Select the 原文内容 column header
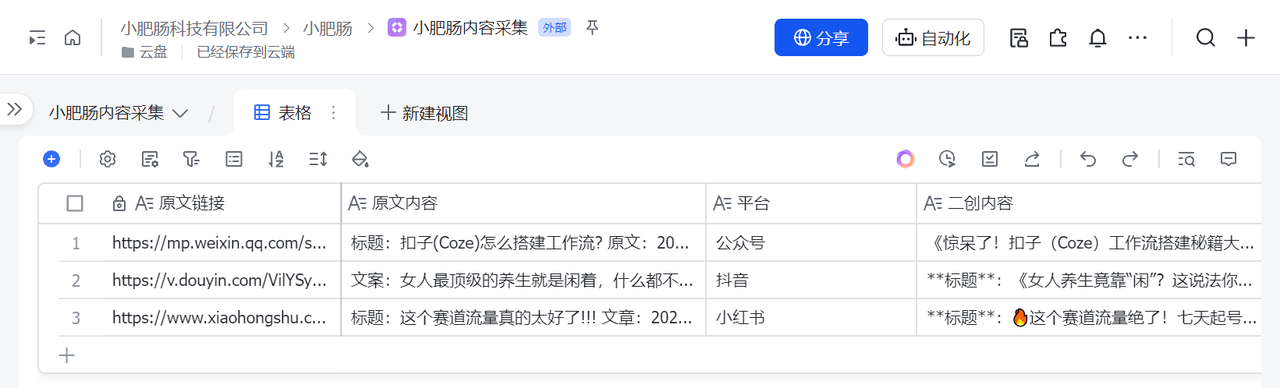The image size is (1280, 388). [x=523, y=204]
